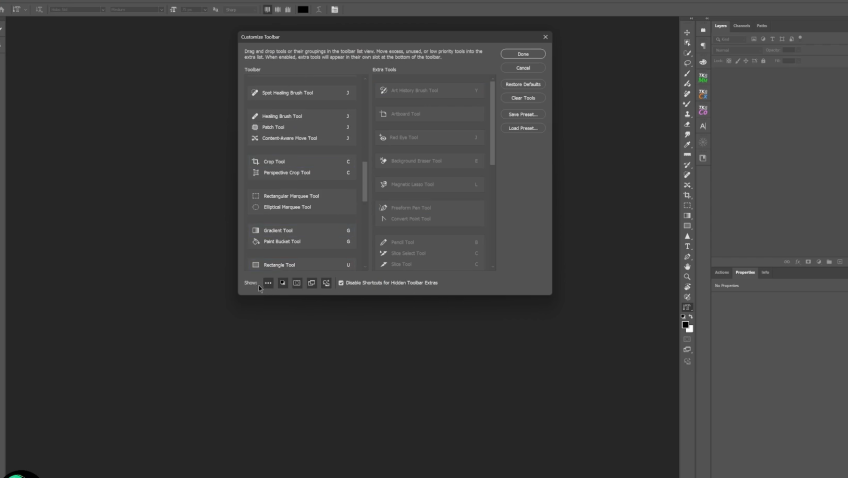Viewport: 848px width, 478px height.
Task: Click the Toolbar list scrollbar thumb
Action: [365, 182]
